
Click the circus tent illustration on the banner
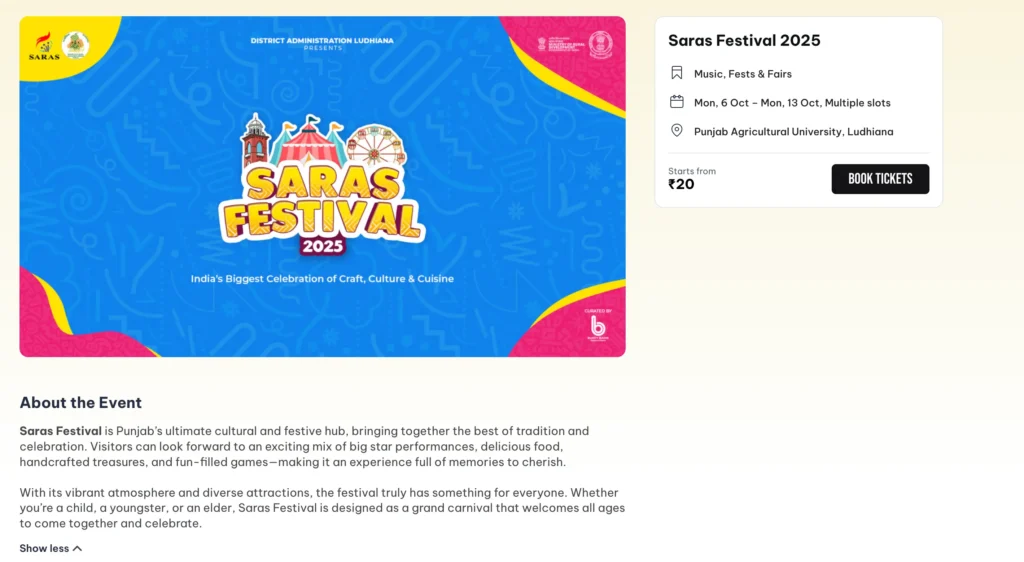click(309, 144)
